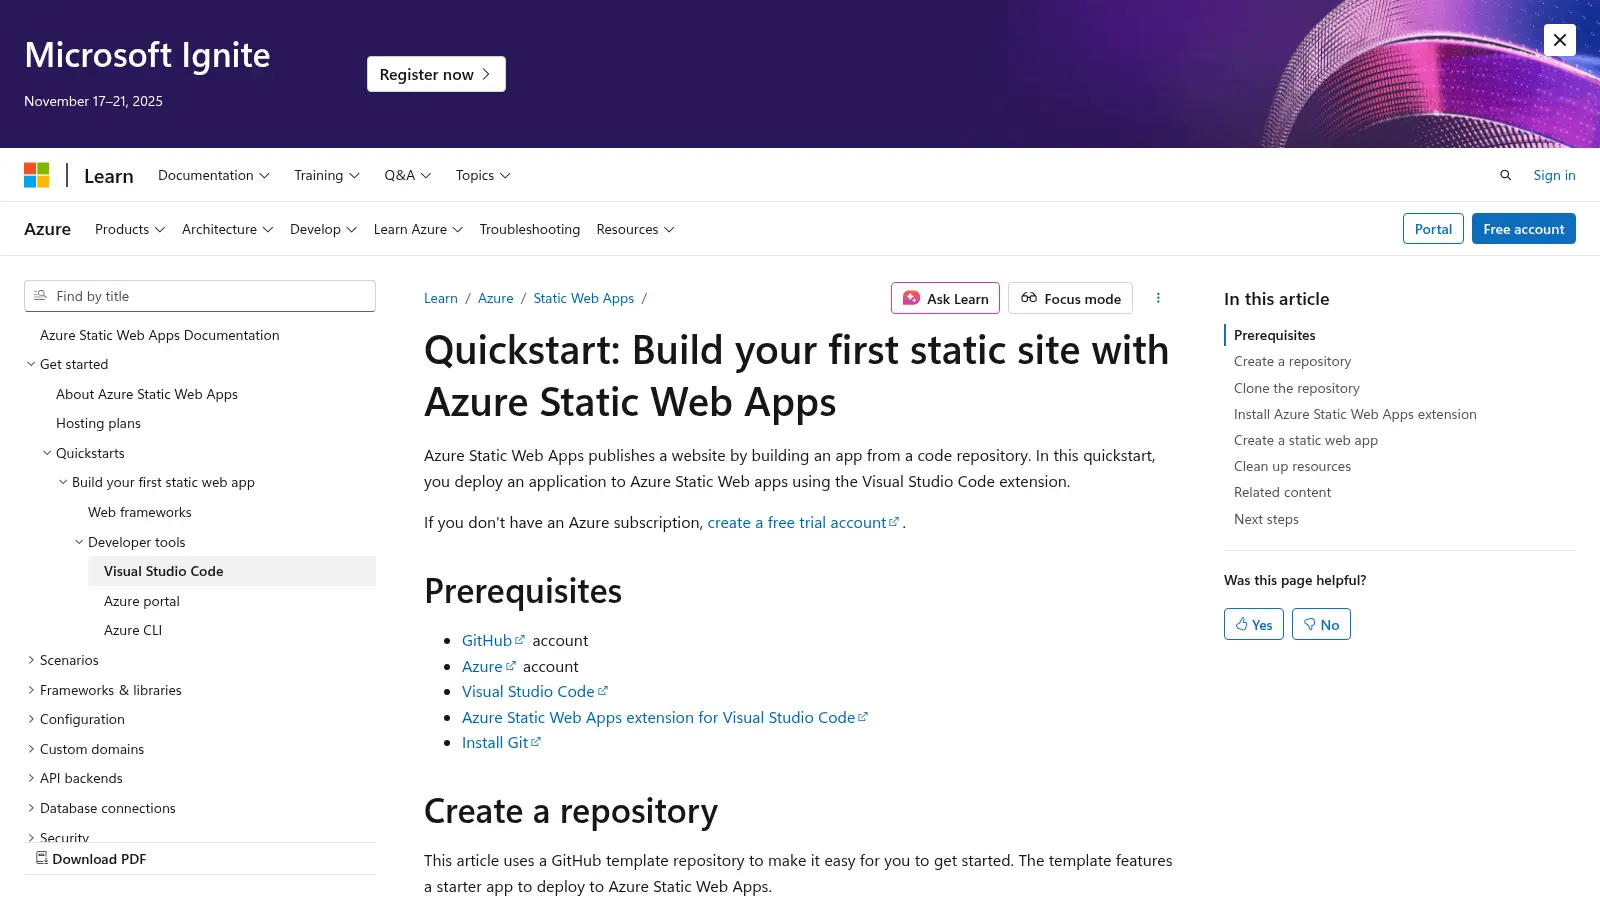Expand the Resources menu
This screenshot has height=900, width=1600.
(x=635, y=229)
